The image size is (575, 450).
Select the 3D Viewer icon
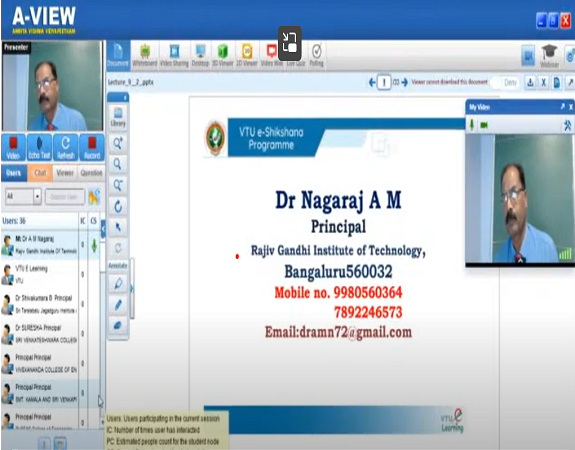(223, 55)
